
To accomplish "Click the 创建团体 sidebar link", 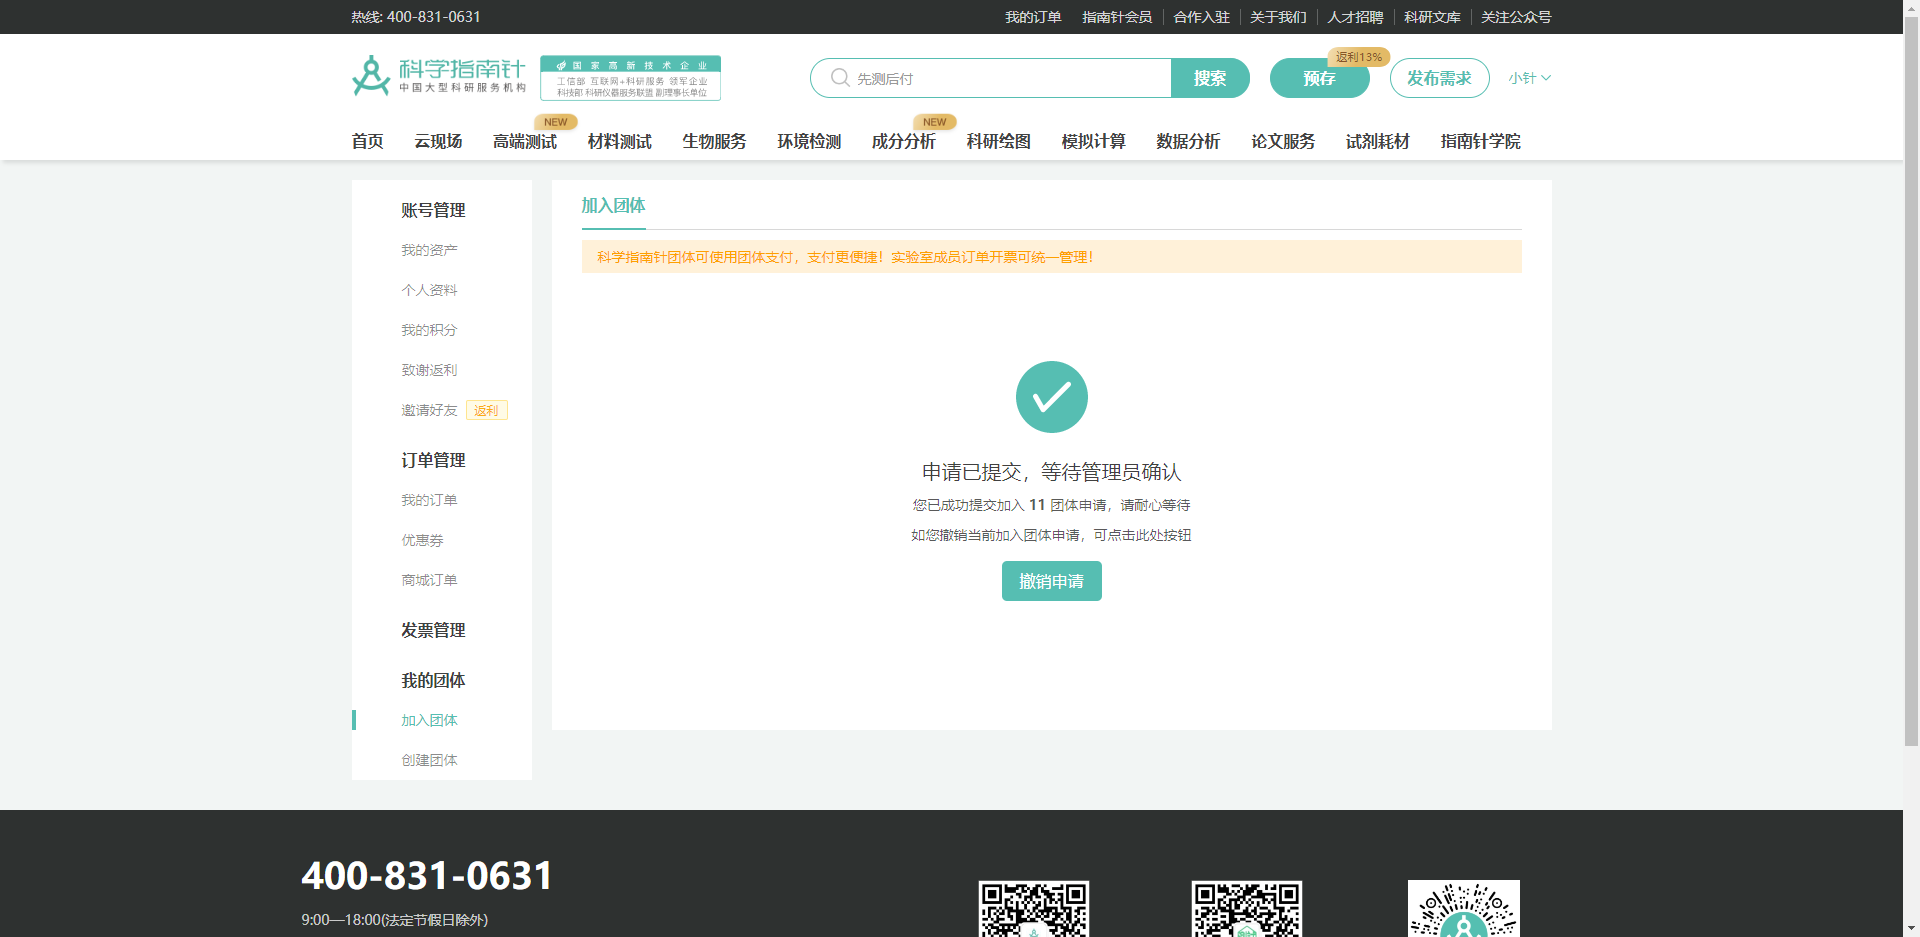I will (x=430, y=759).
